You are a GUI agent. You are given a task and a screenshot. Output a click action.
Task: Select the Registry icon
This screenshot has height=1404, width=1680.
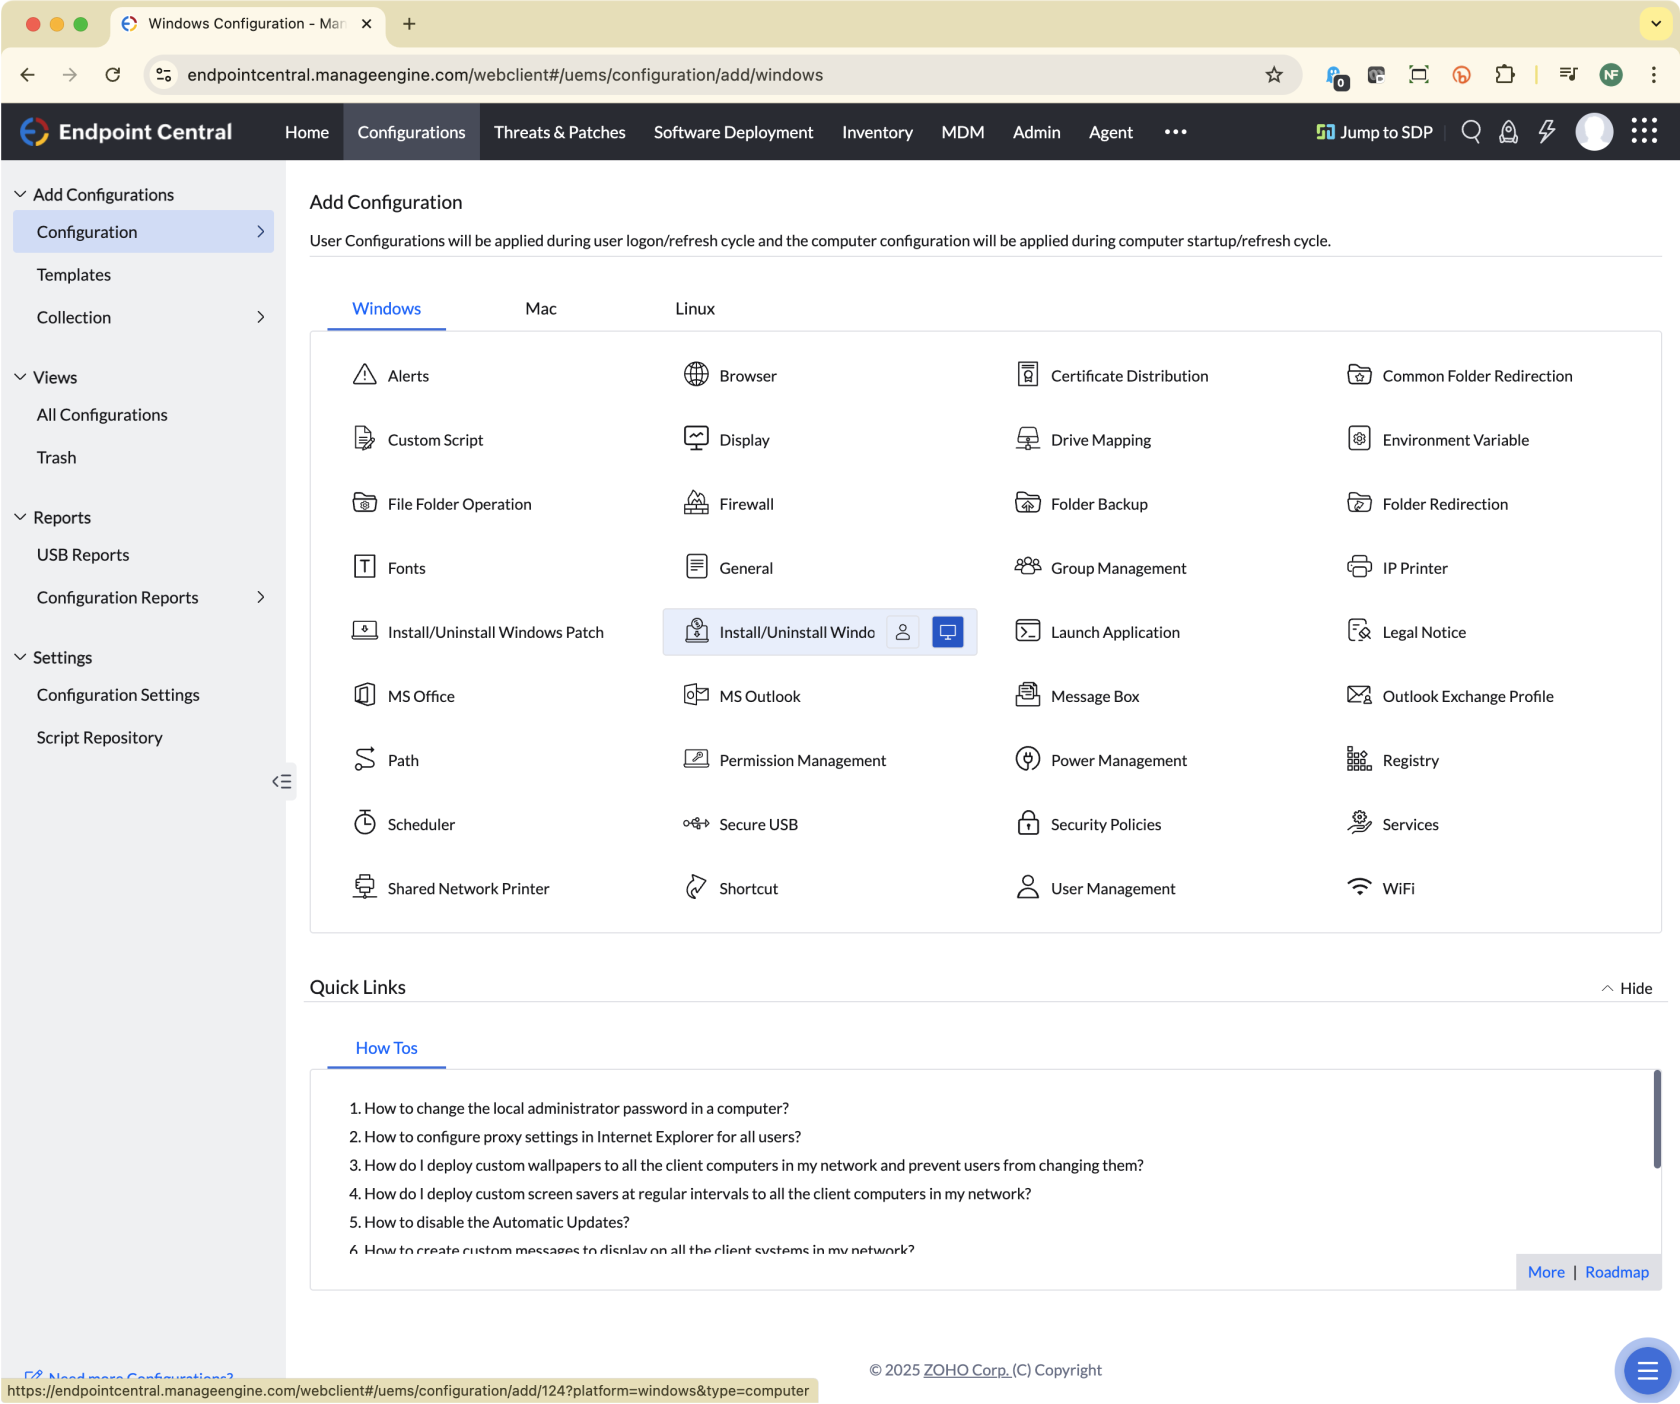pos(1359,759)
